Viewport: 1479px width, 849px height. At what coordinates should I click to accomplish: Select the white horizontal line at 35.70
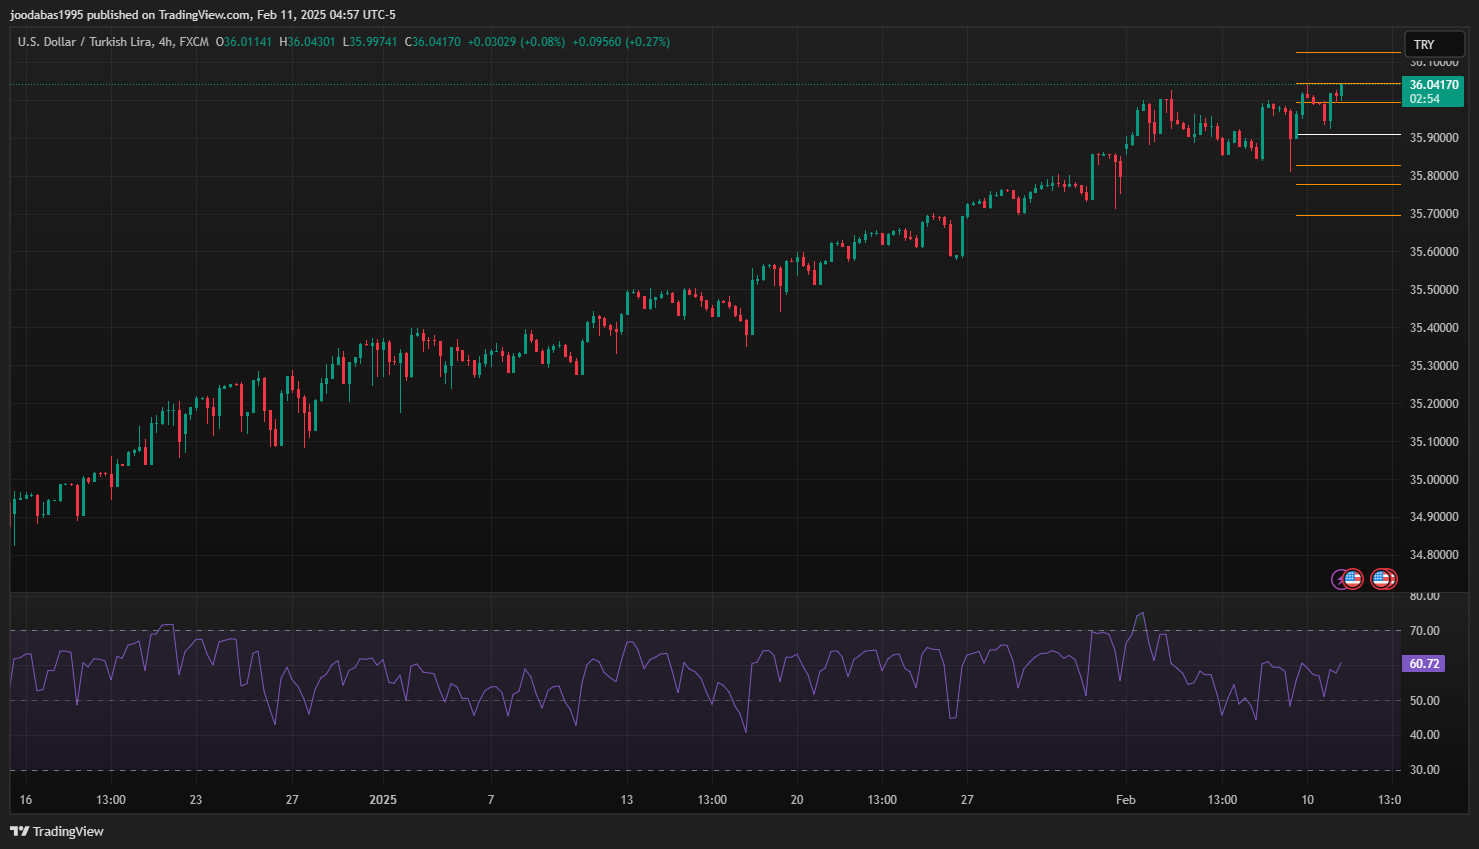click(x=1348, y=215)
